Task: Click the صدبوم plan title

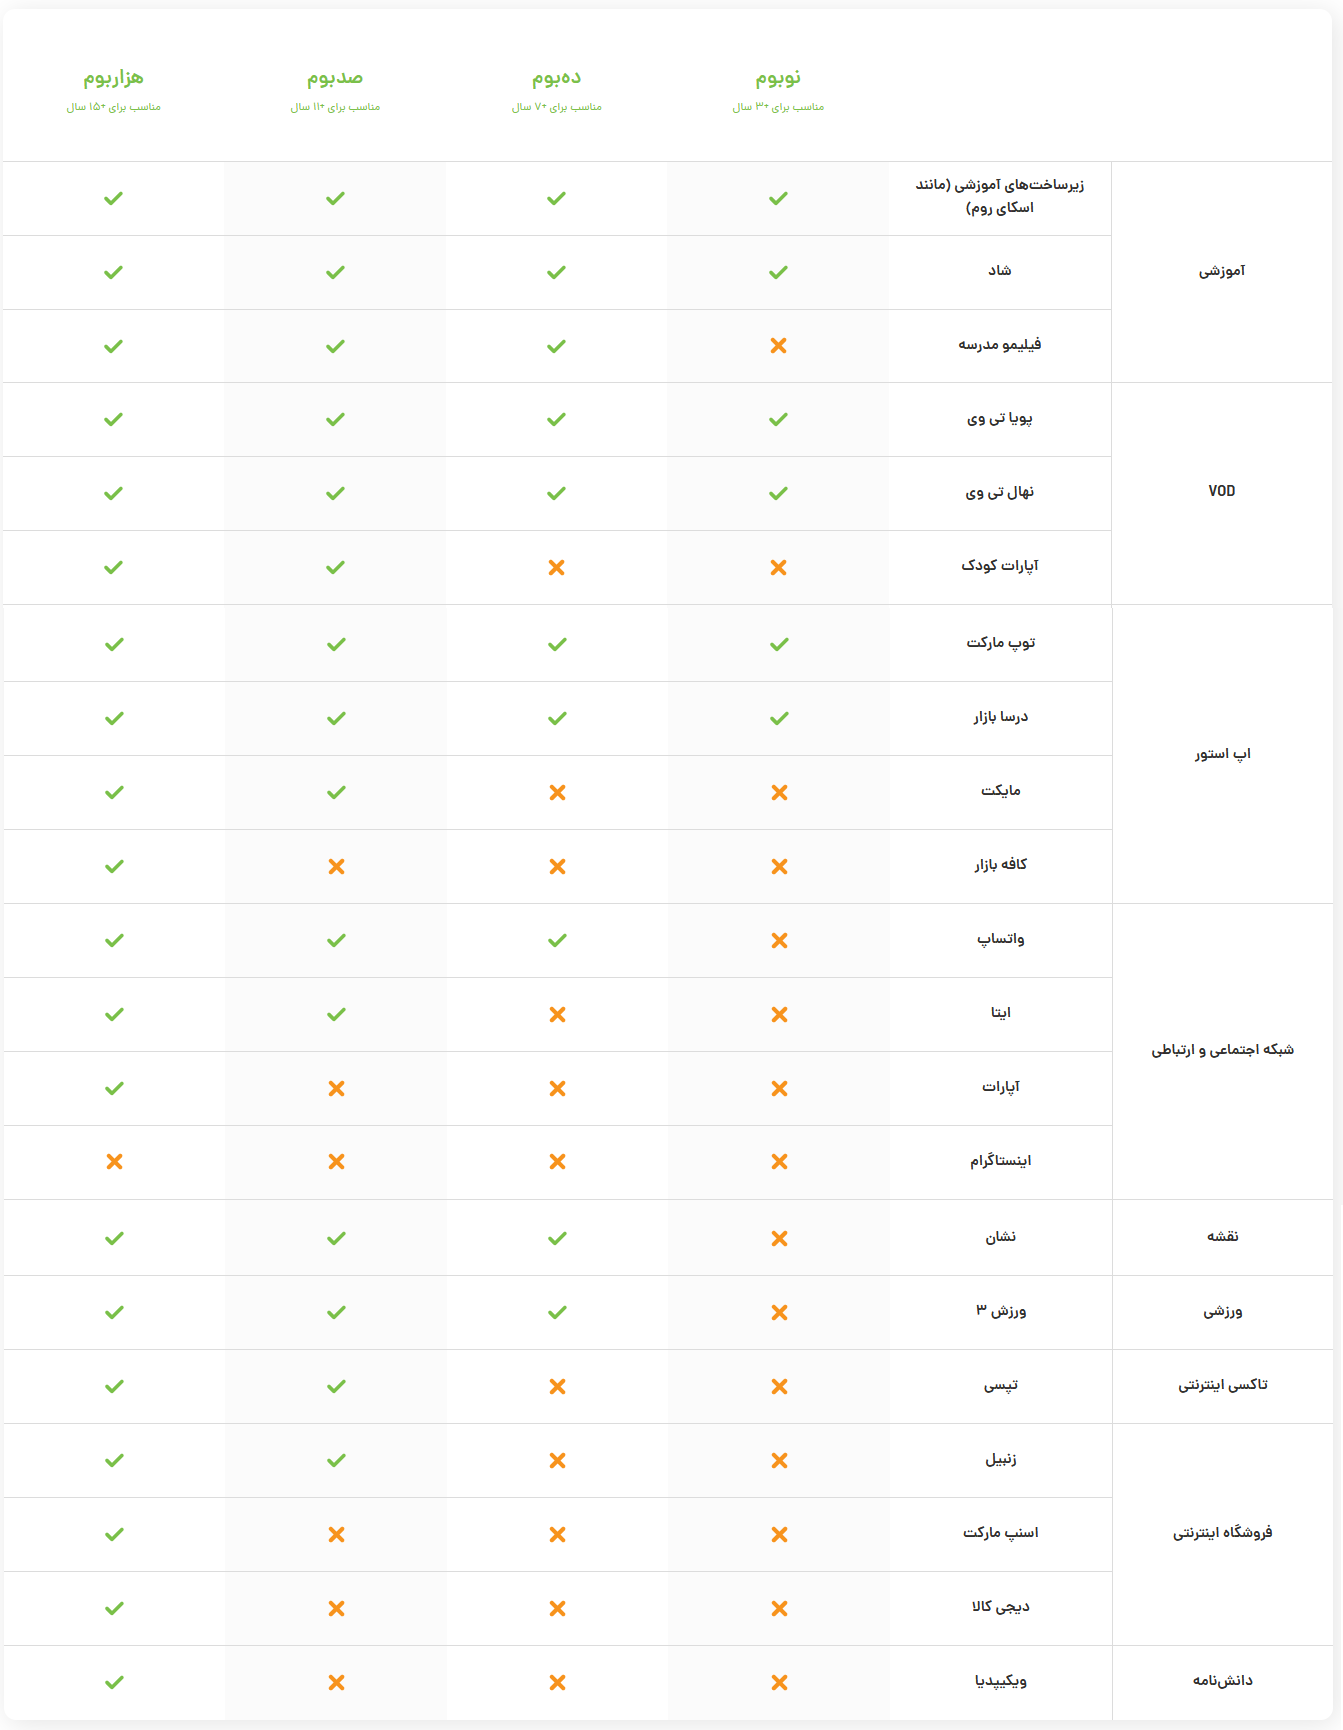Action: [335, 78]
